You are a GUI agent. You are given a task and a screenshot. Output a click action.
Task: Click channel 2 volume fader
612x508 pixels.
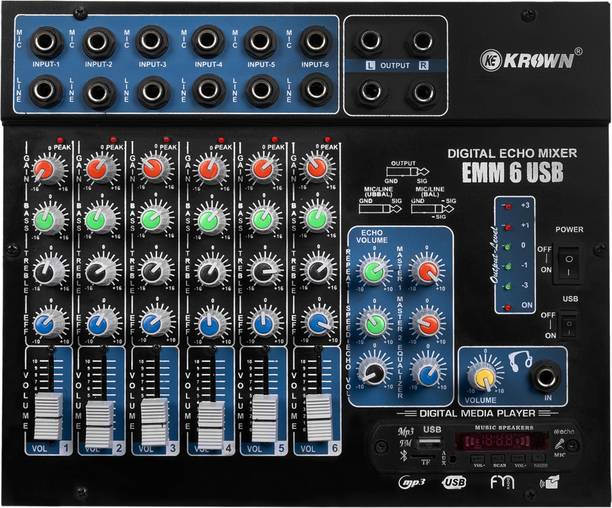click(100, 424)
